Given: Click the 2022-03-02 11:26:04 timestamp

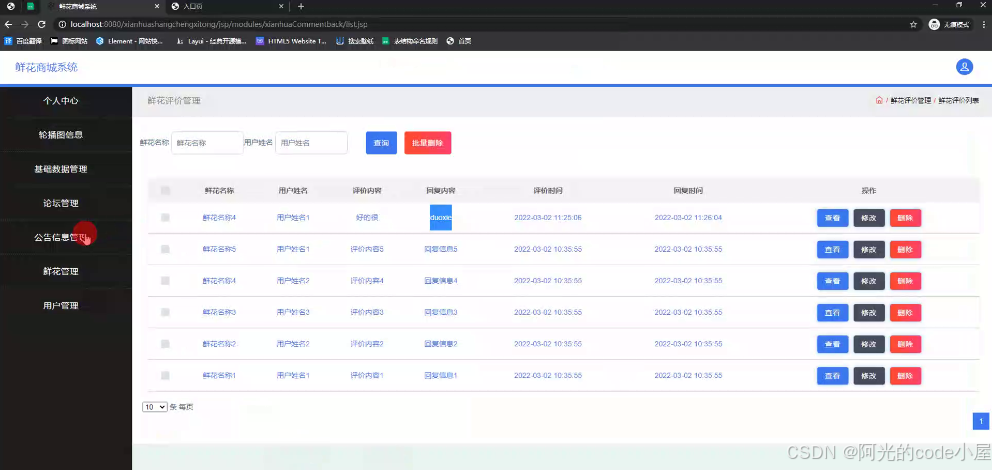Looking at the screenshot, I should pyautogui.click(x=688, y=218).
